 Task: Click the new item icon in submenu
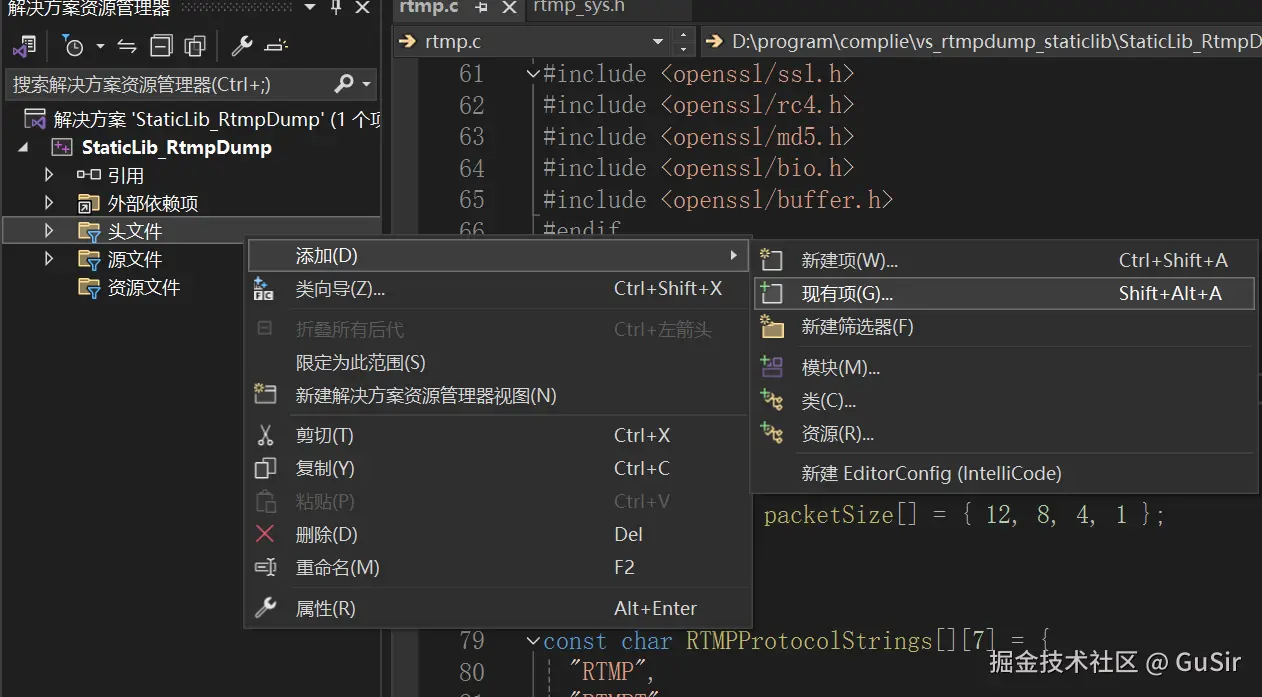[771, 260]
